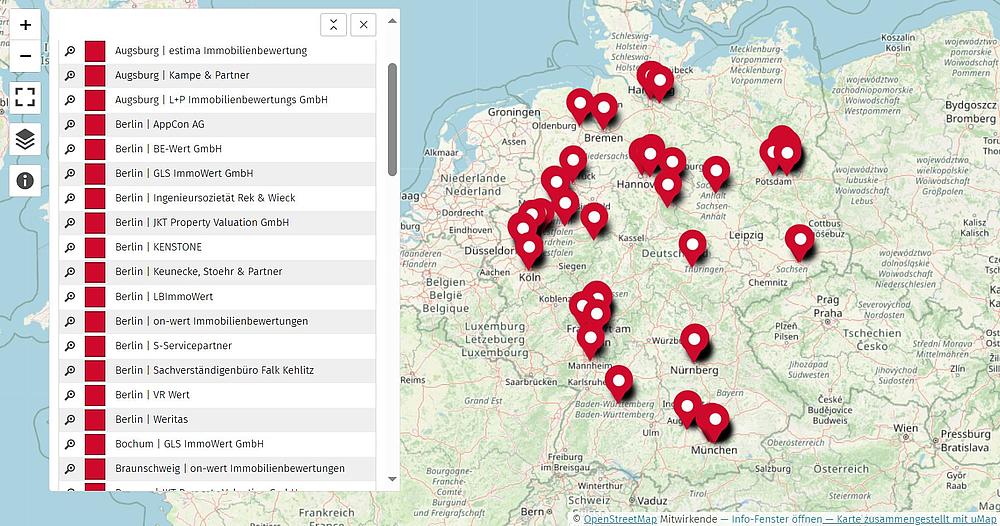Viewport: 1000px width, 526px height.
Task: Zoom to Berlin LBImmoWert entry
Action: [x=70, y=296]
